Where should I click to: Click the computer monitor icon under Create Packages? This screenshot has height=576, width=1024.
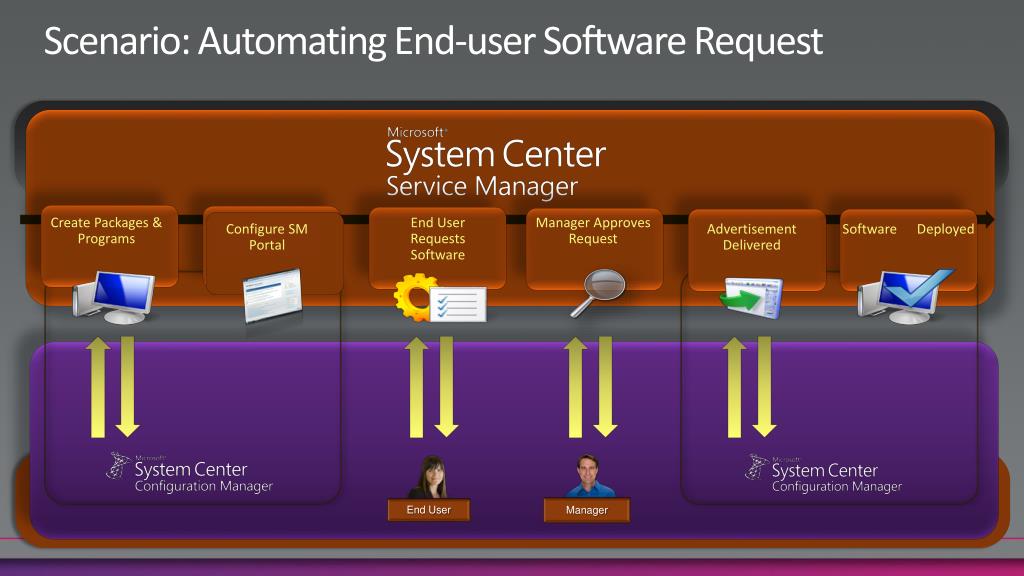[x=114, y=298]
